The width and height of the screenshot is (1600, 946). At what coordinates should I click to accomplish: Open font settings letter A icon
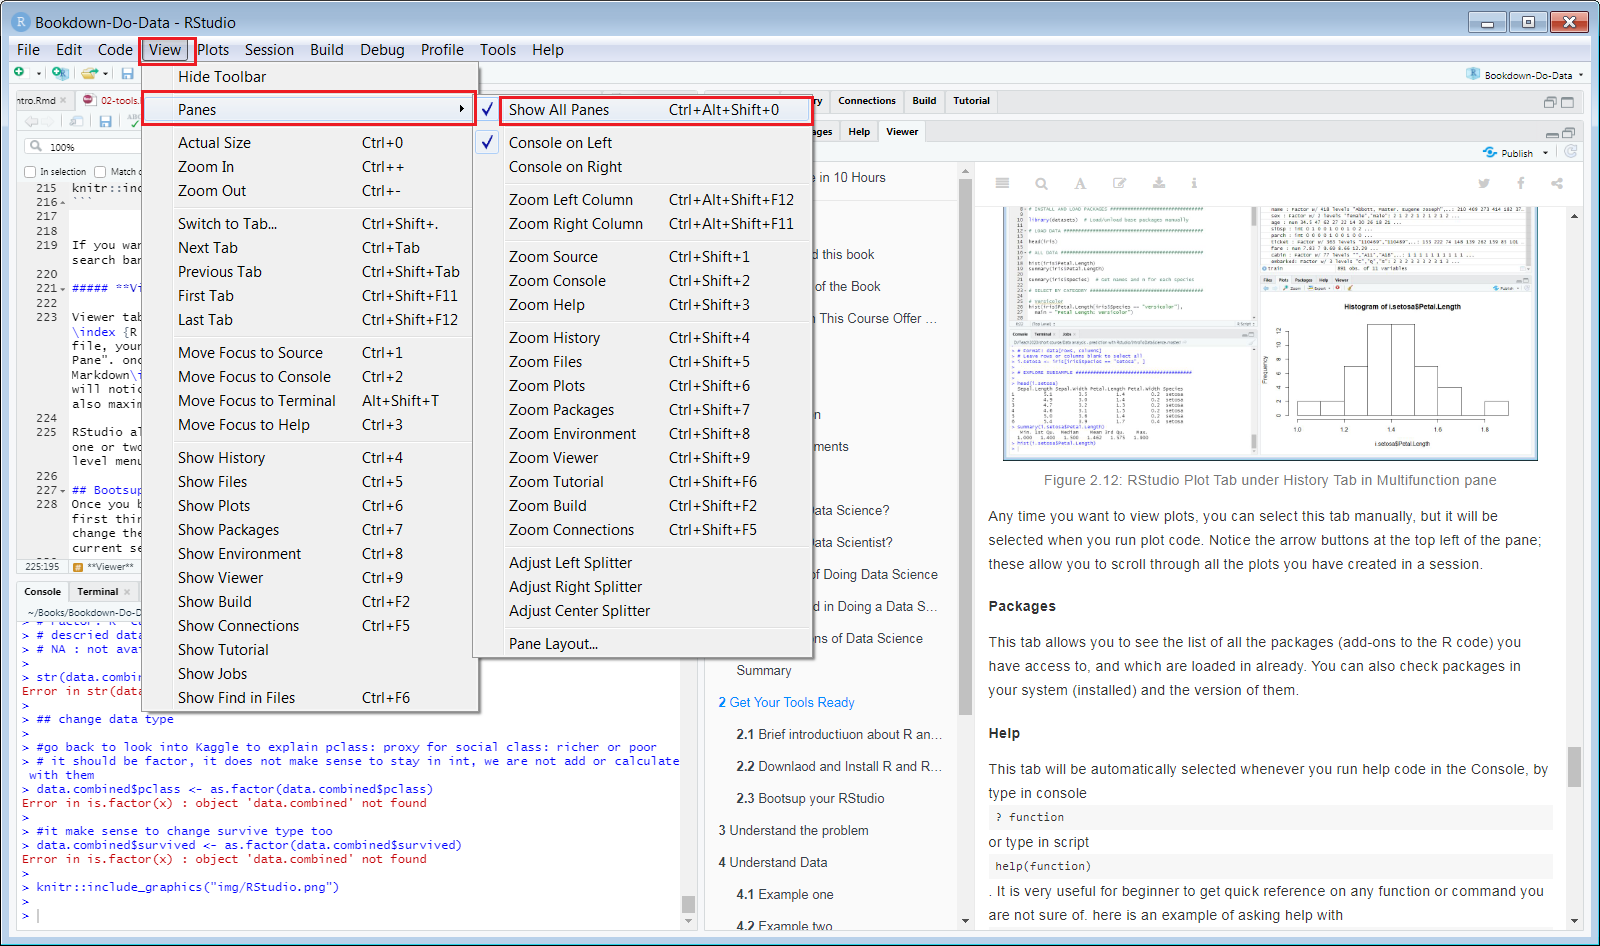point(1080,183)
